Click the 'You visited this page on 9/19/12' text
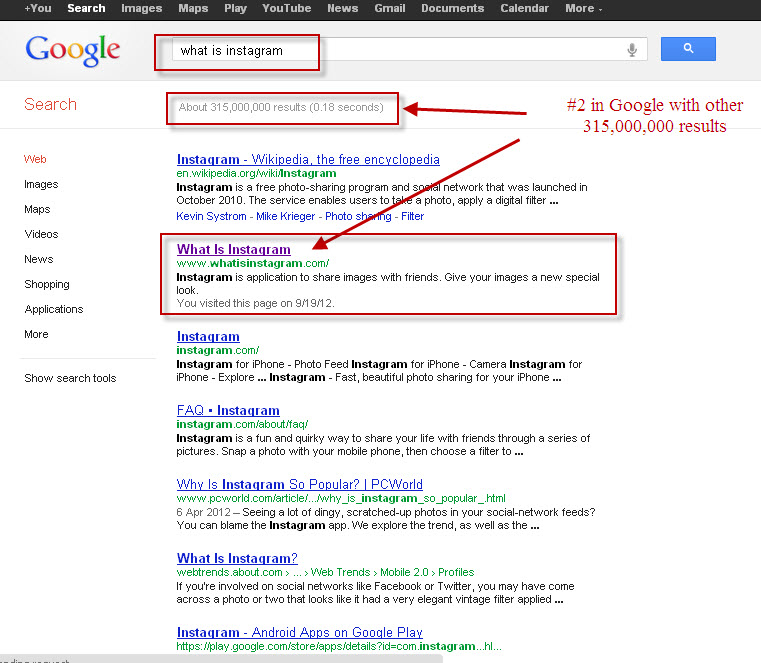761x663 pixels. coord(255,303)
